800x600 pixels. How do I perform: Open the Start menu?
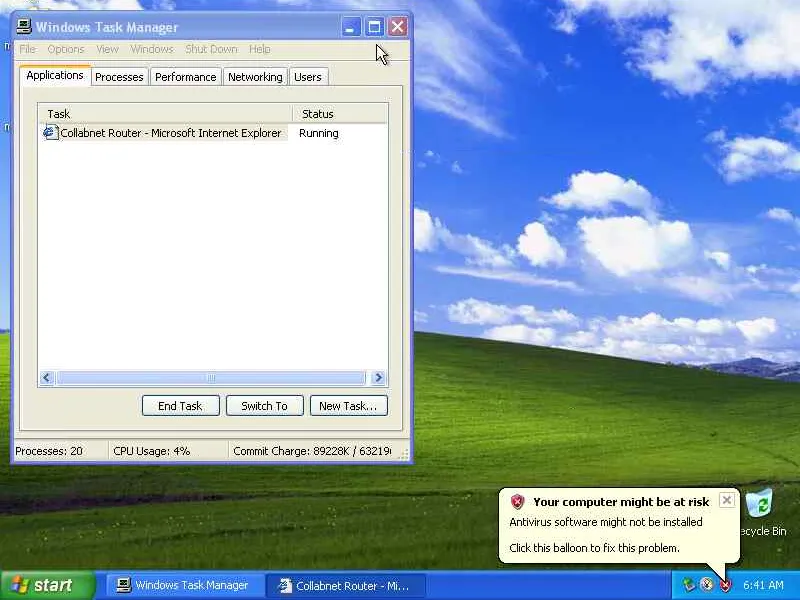click(x=48, y=585)
